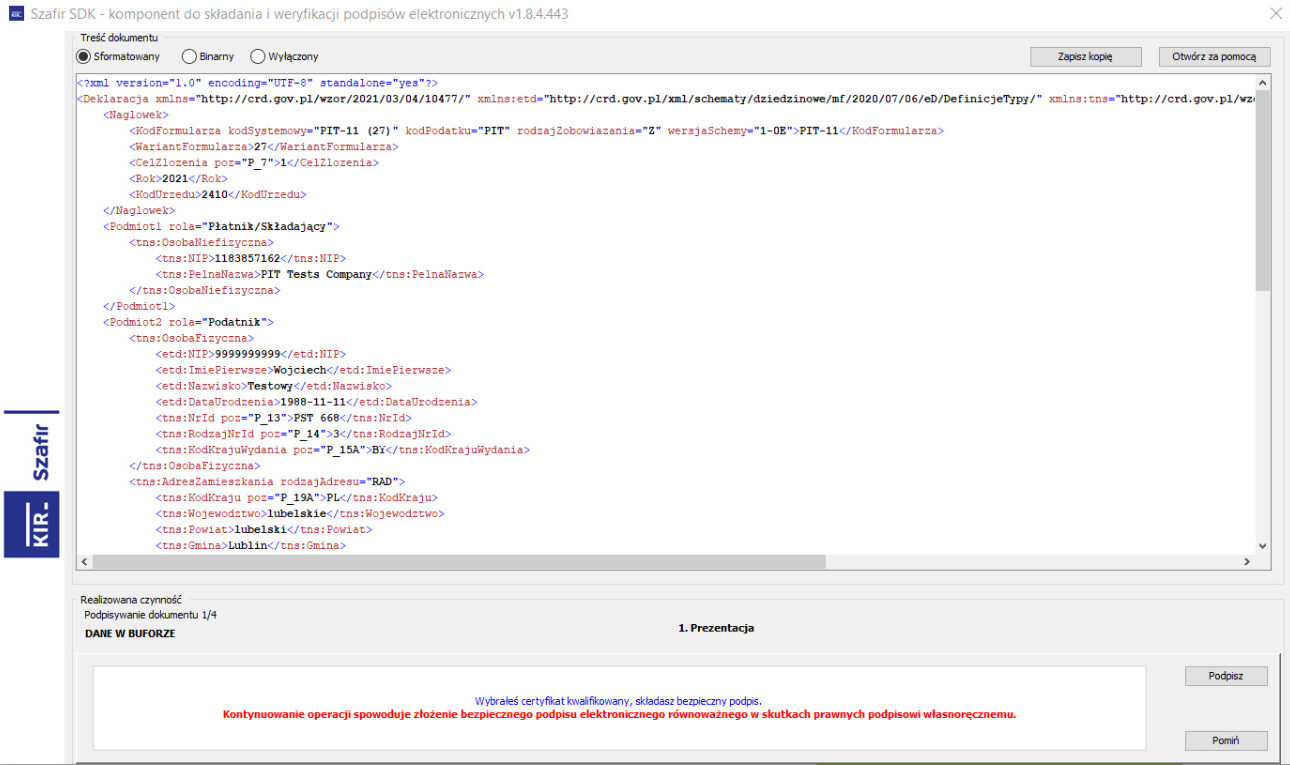Click the vertical scrollbar thumb
The width and height of the screenshot is (1290, 765).
tap(1262, 190)
